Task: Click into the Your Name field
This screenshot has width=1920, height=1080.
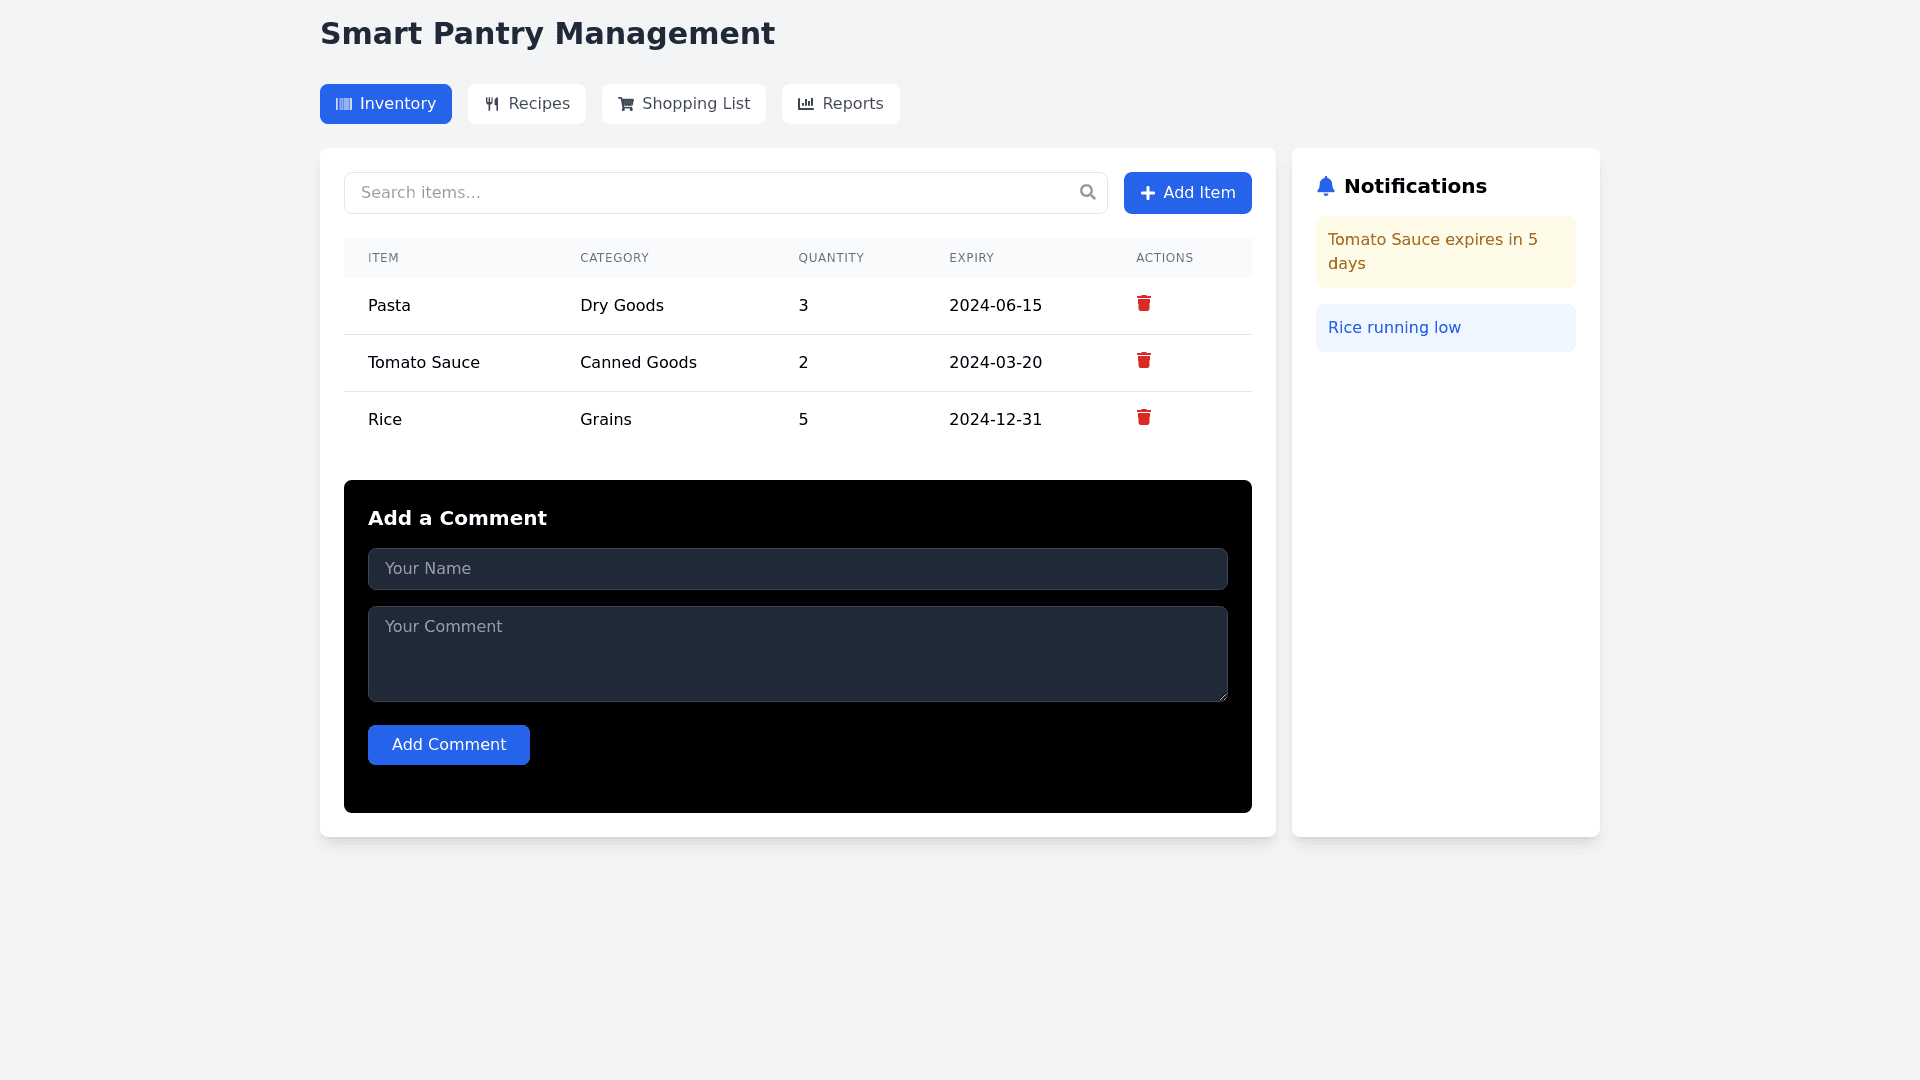Action: (797, 569)
